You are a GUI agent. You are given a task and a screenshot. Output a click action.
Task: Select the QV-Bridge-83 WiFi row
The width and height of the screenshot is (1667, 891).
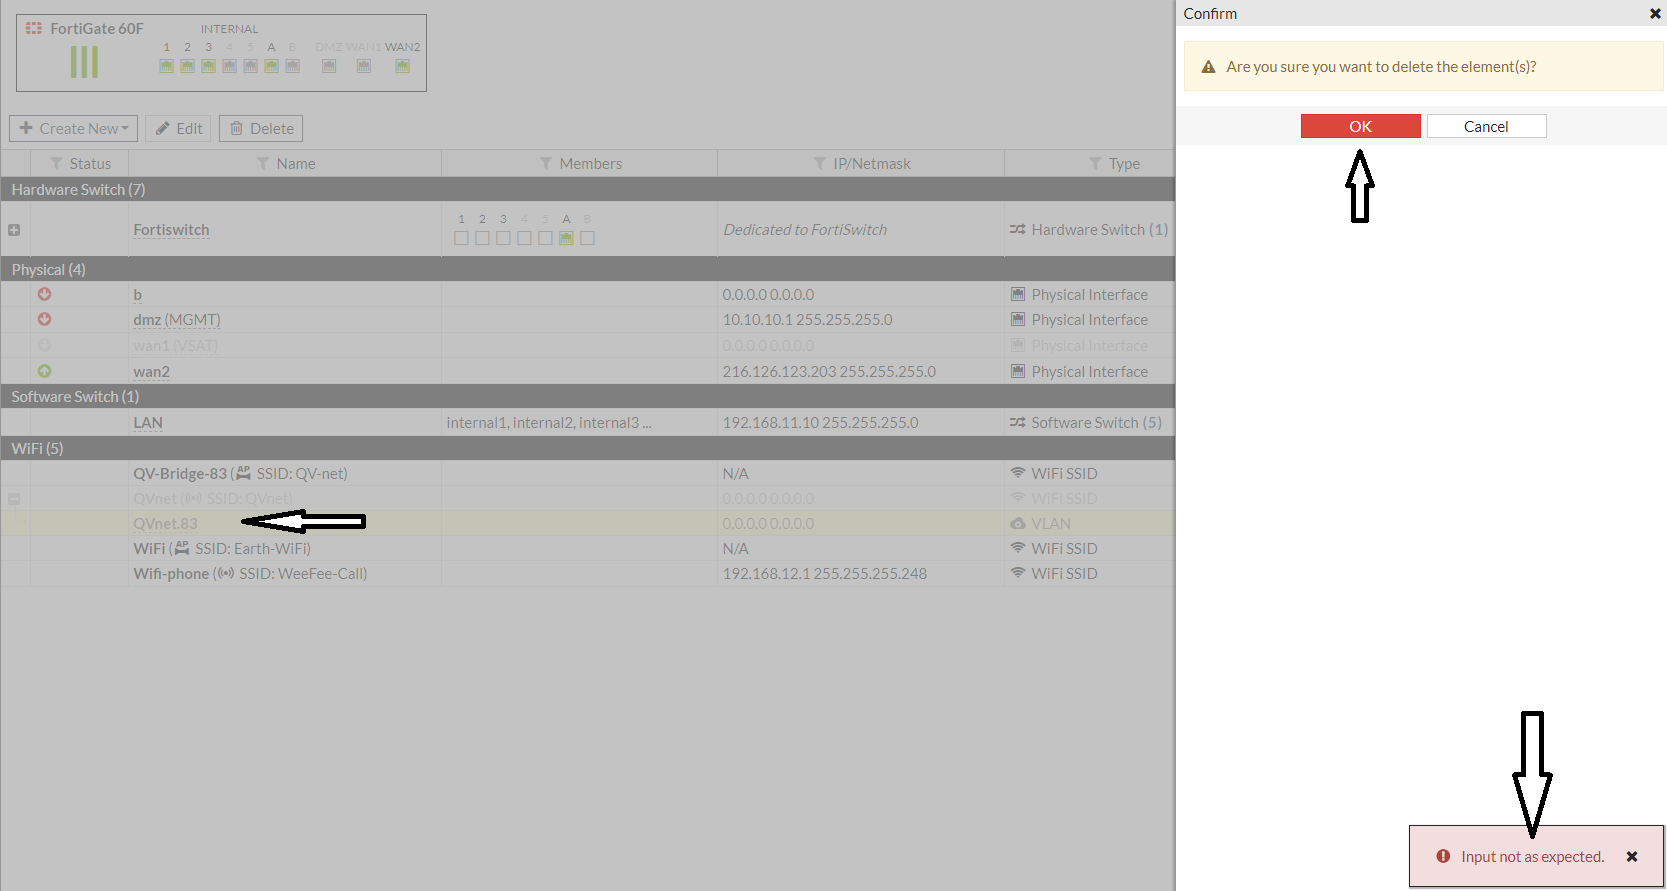coord(588,473)
